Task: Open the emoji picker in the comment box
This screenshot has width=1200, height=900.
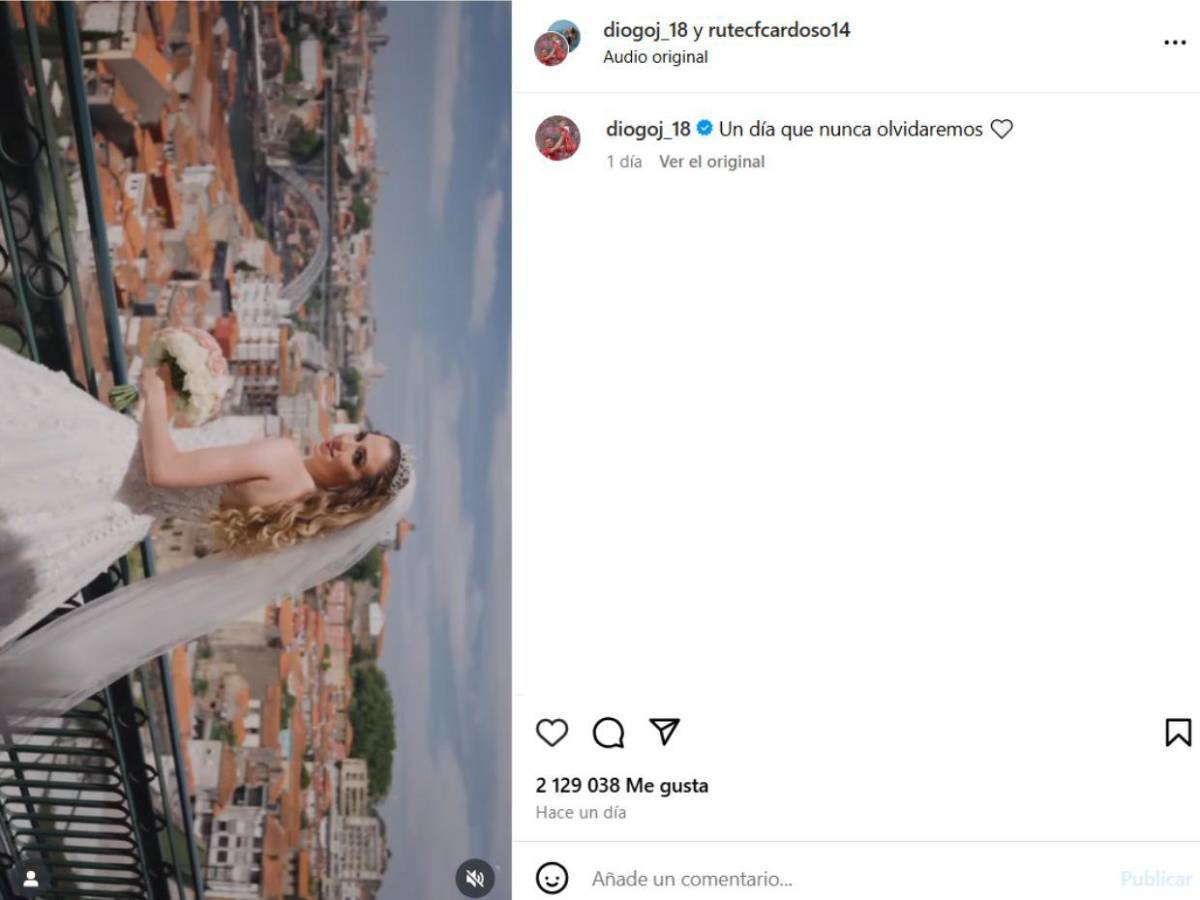Action: click(x=551, y=878)
